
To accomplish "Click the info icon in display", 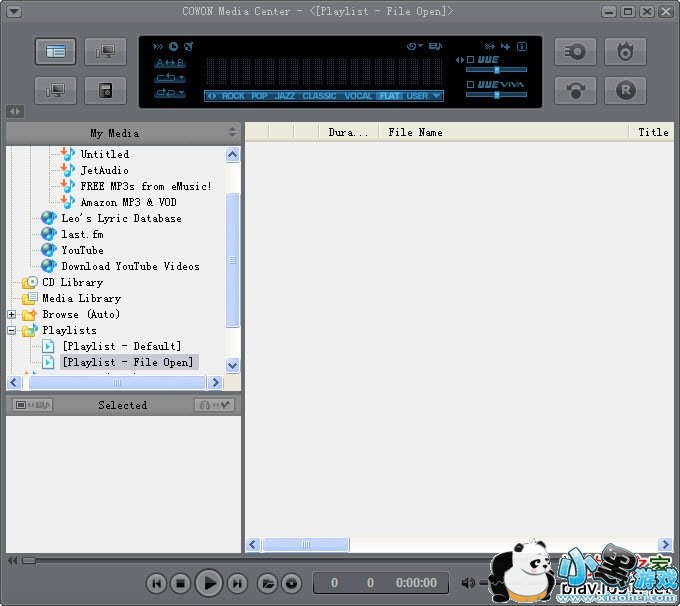I will click(522, 46).
